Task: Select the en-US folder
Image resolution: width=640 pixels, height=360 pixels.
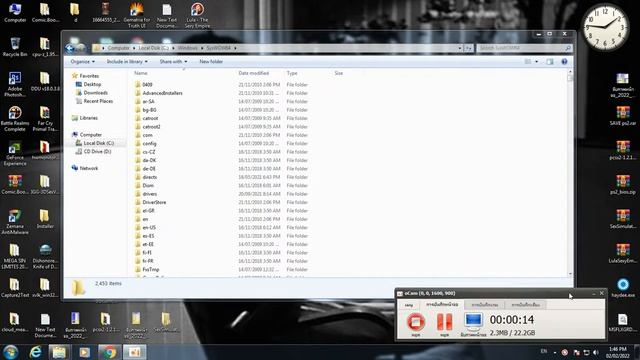Action: pos(149,228)
